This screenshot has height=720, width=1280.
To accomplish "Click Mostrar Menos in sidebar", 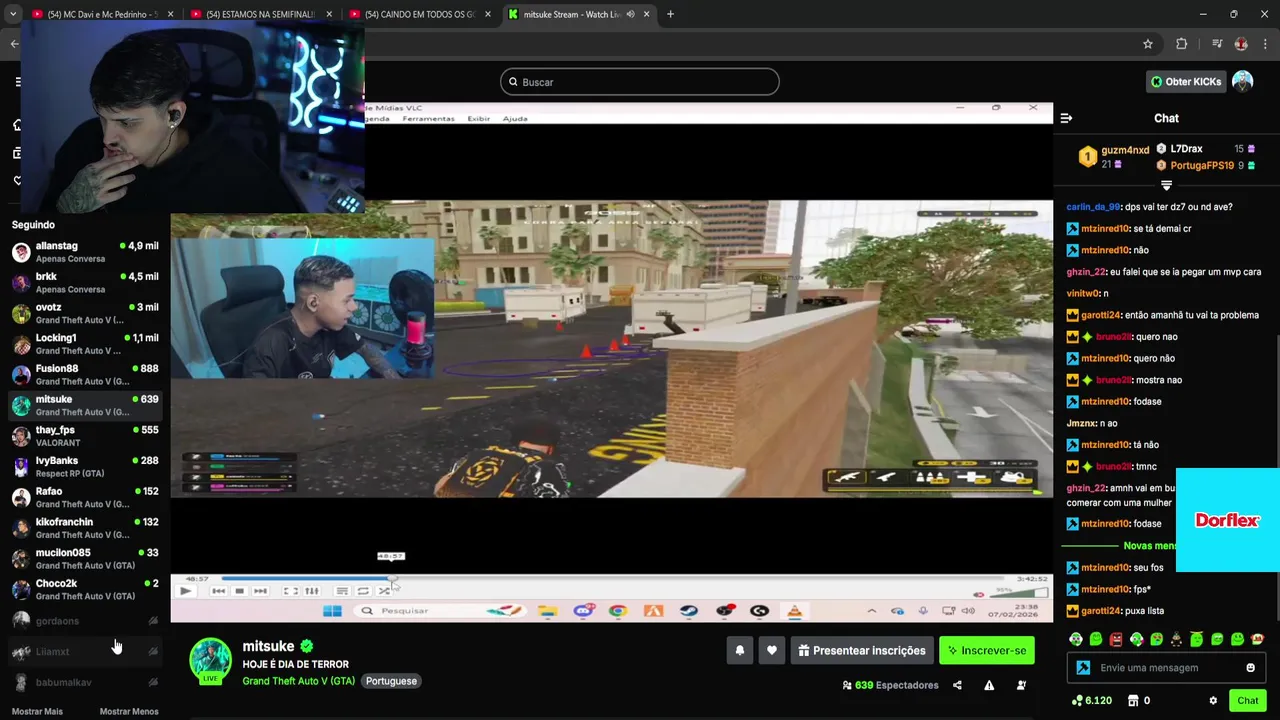I will coord(129,712).
